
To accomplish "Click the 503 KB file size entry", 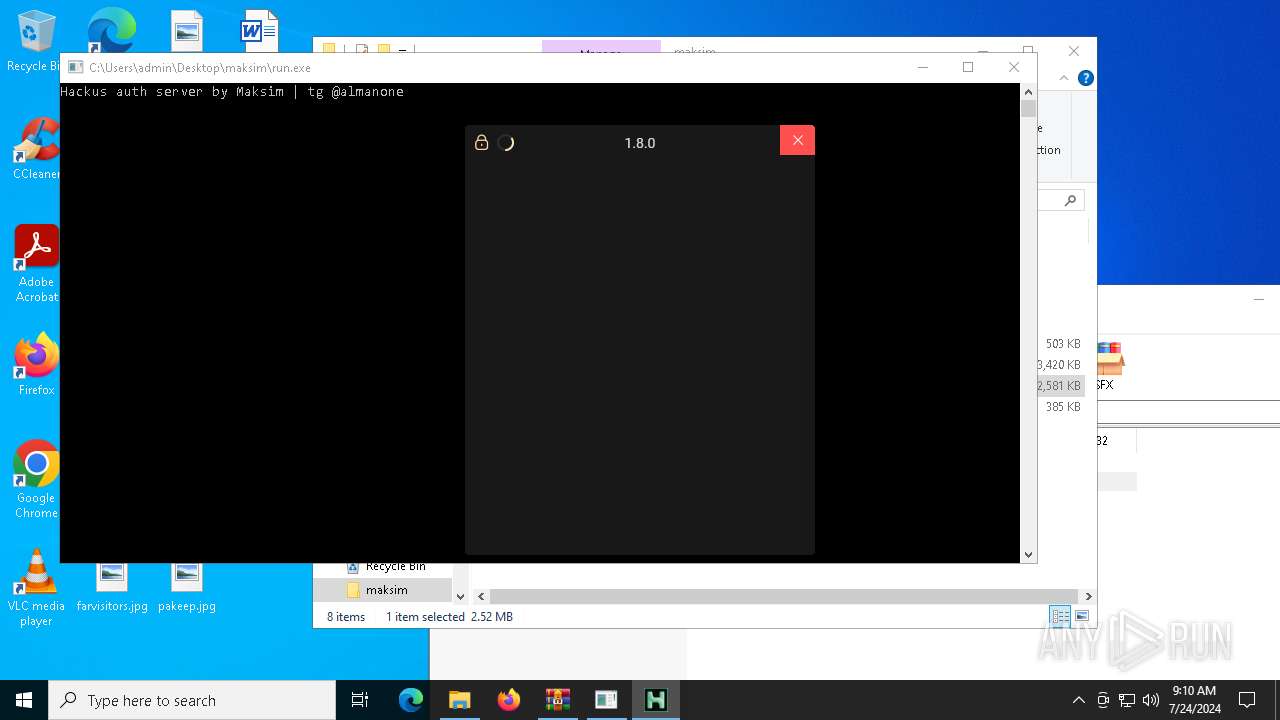I will (1063, 343).
